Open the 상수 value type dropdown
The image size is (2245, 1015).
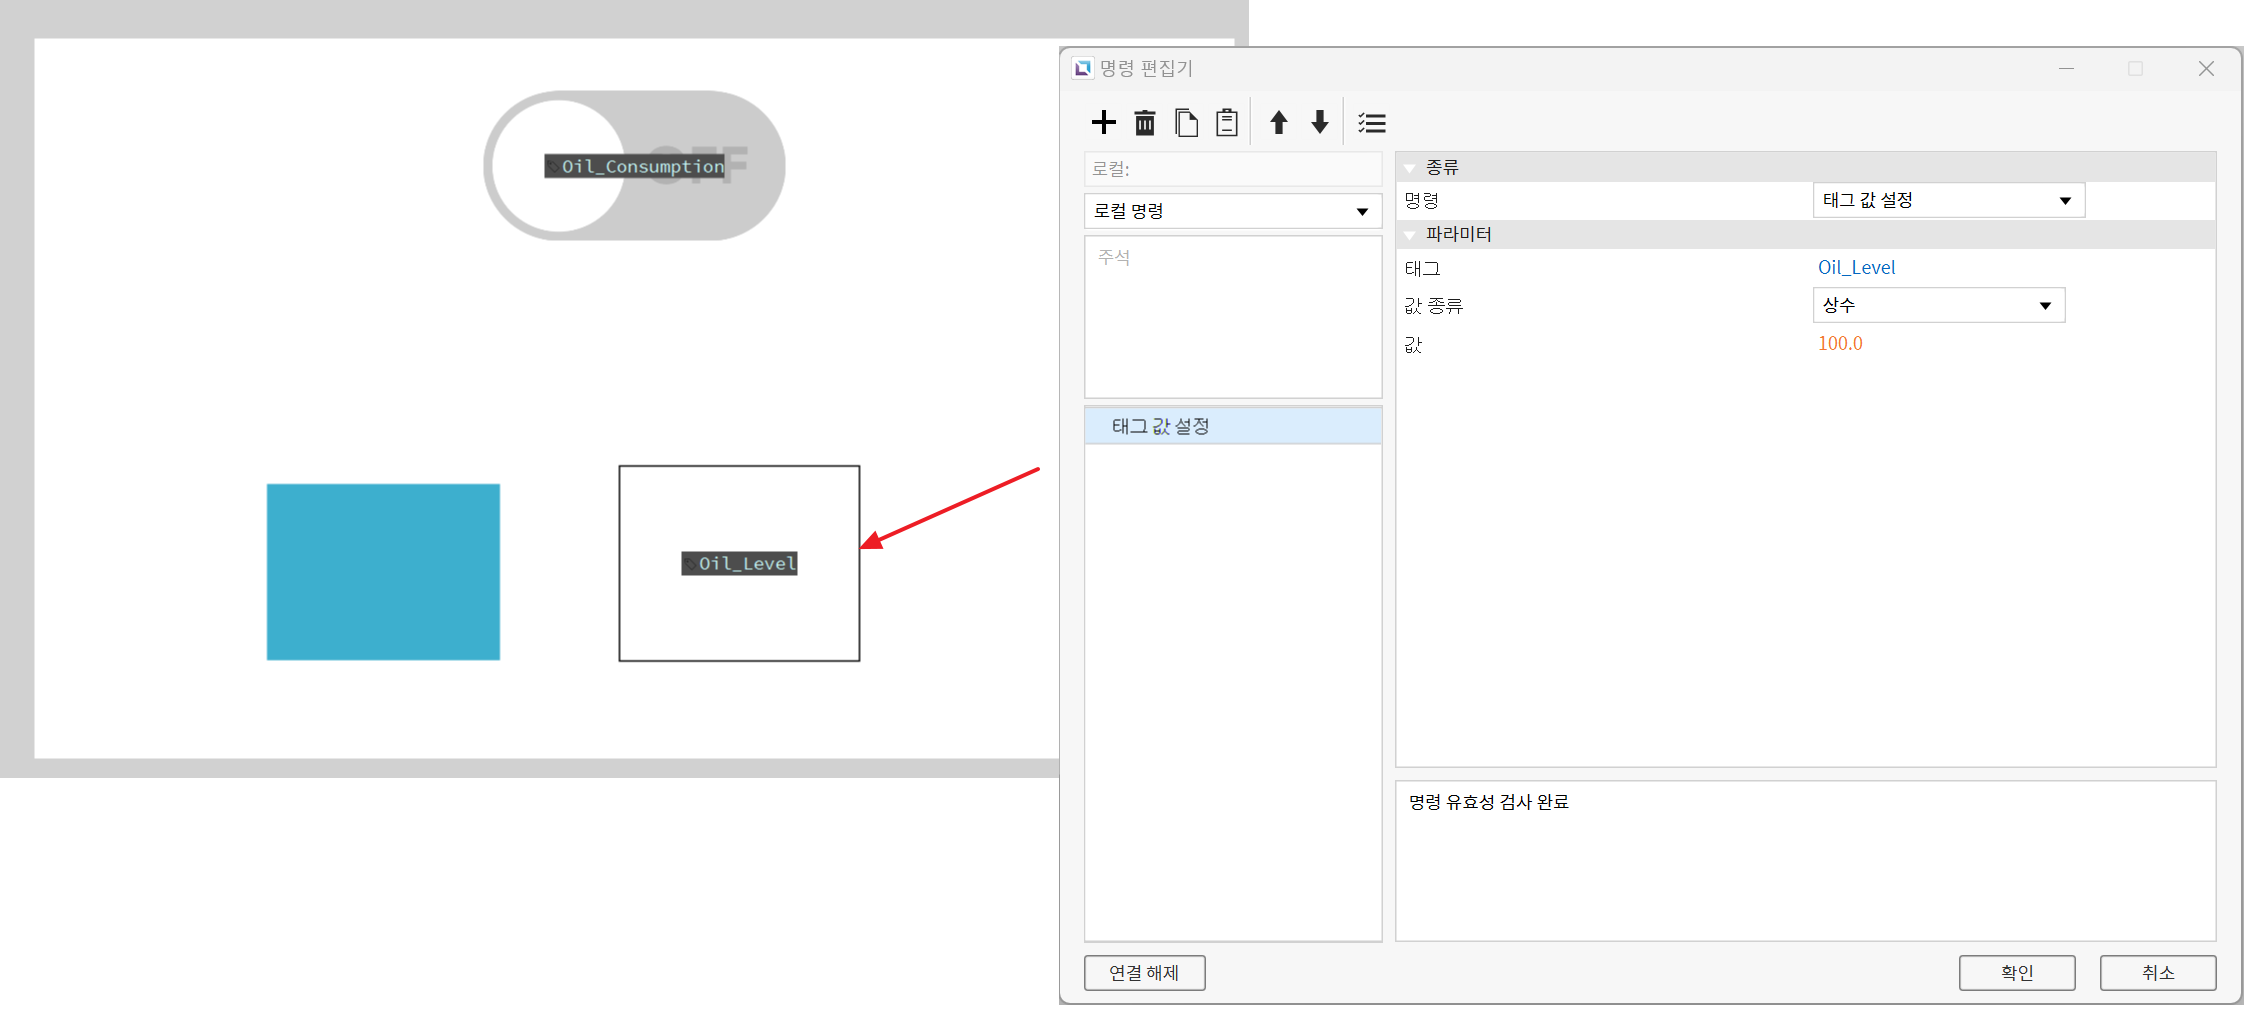tap(1938, 305)
